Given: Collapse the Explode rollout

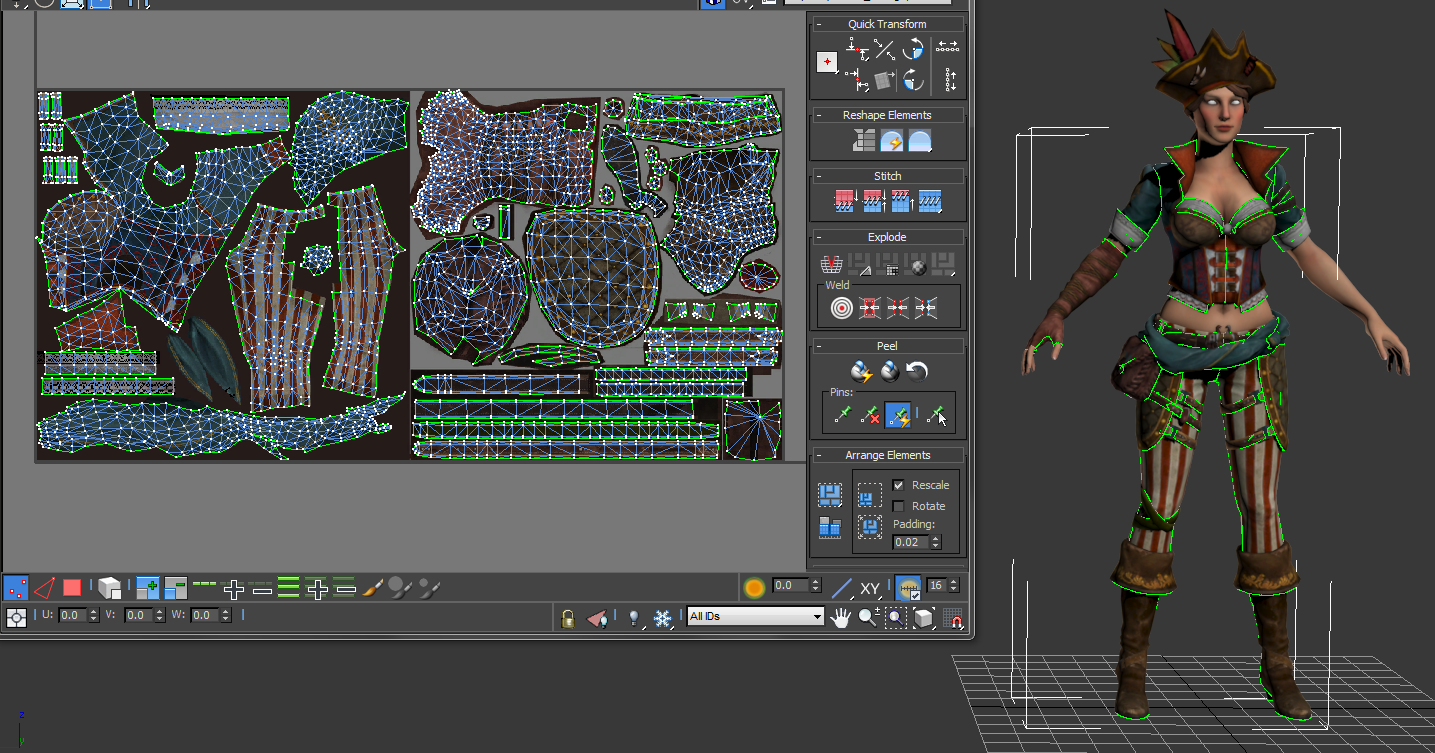Looking at the screenshot, I should coord(819,237).
